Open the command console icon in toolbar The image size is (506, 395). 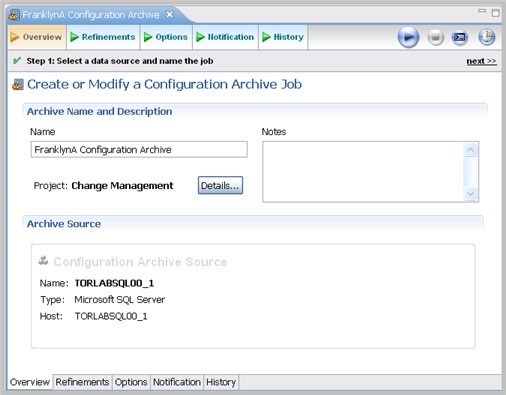[460, 37]
